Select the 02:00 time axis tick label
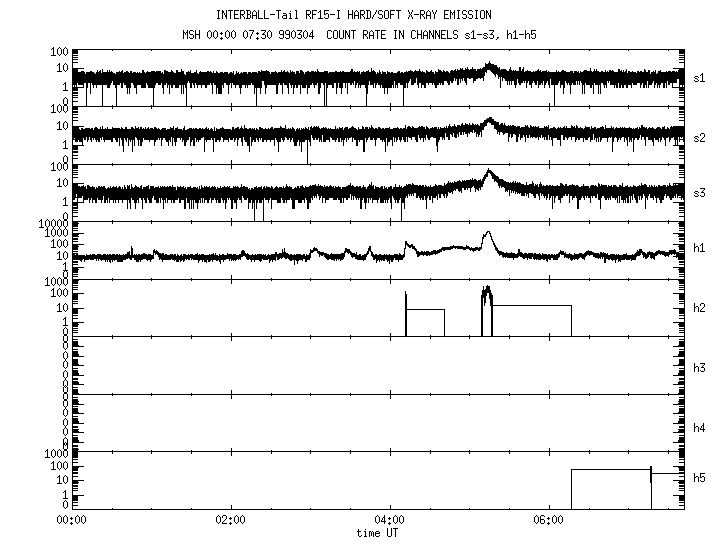This screenshot has height=550, width=720. (230, 521)
